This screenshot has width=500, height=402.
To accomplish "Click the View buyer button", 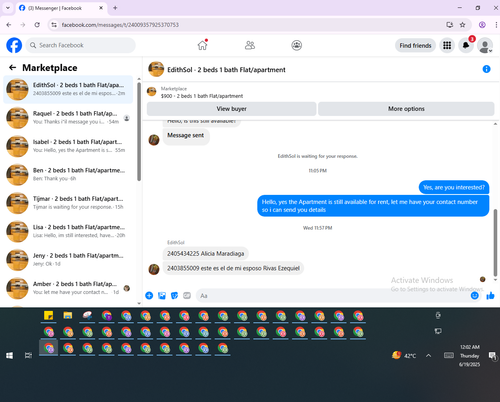I will 231,109.
